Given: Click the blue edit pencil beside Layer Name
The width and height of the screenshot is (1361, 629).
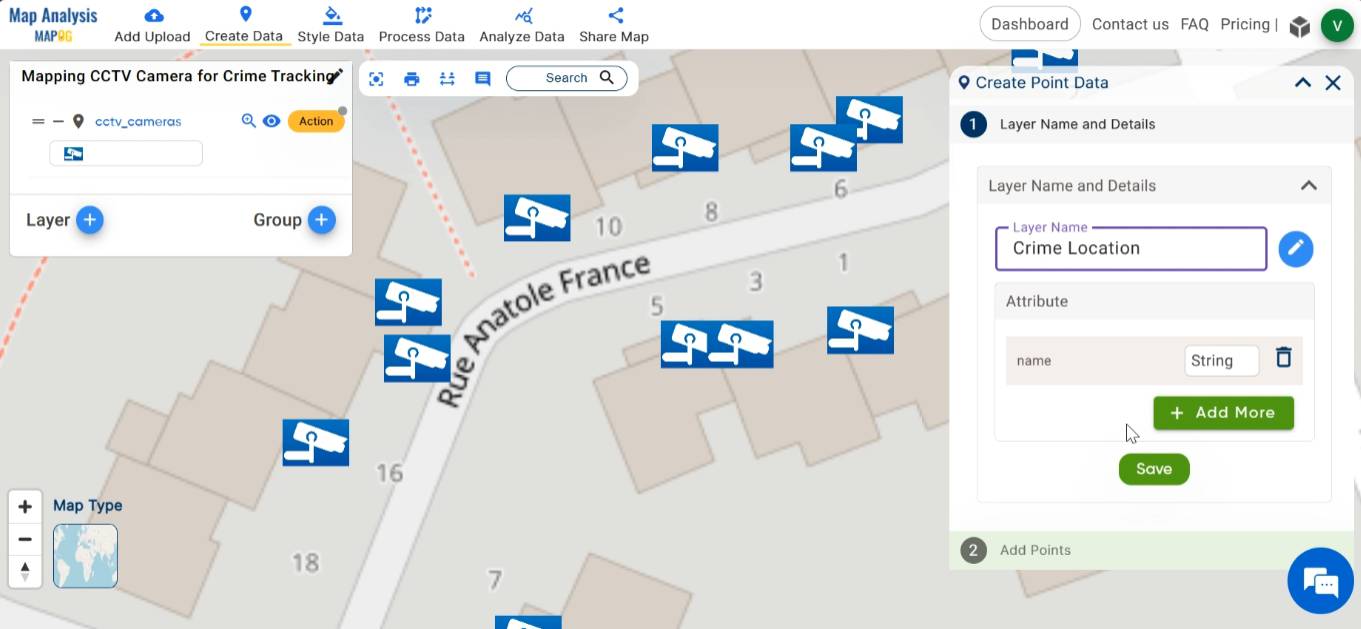Looking at the screenshot, I should point(1296,249).
